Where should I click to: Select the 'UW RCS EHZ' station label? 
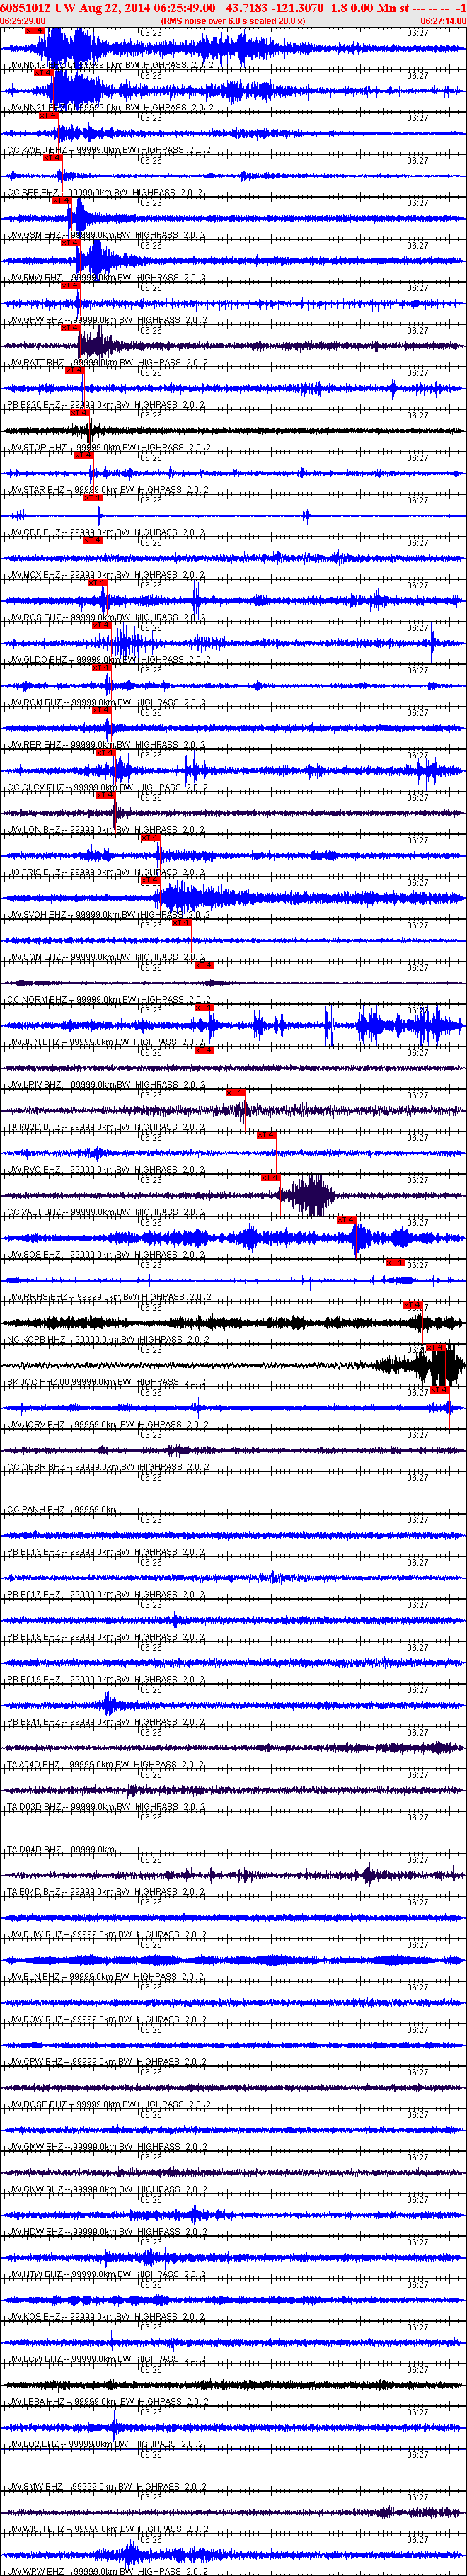[34, 618]
